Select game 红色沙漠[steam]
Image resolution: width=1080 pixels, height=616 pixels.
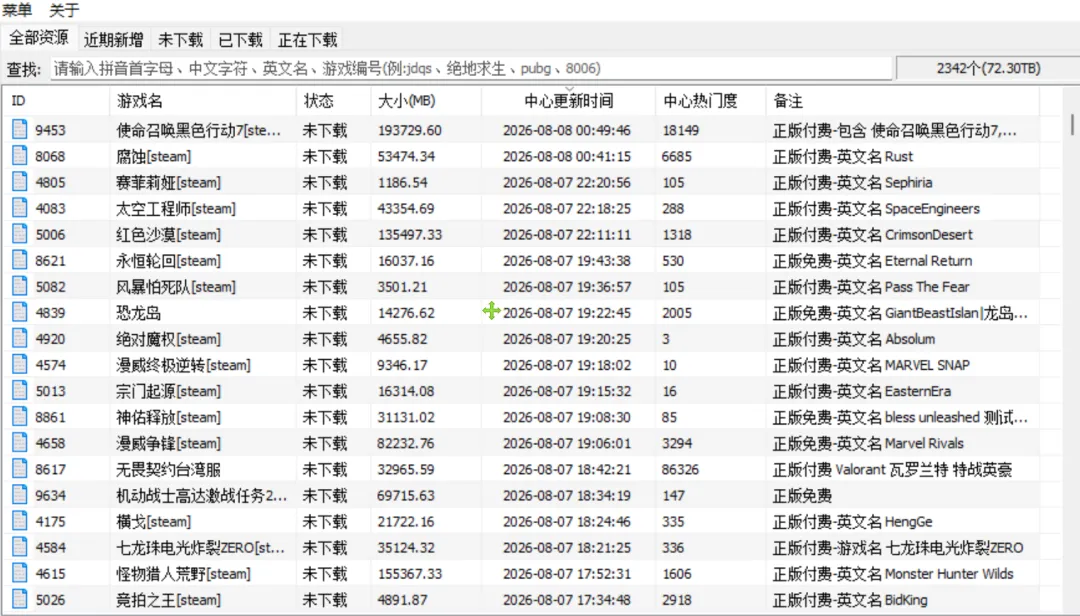[169, 235]
